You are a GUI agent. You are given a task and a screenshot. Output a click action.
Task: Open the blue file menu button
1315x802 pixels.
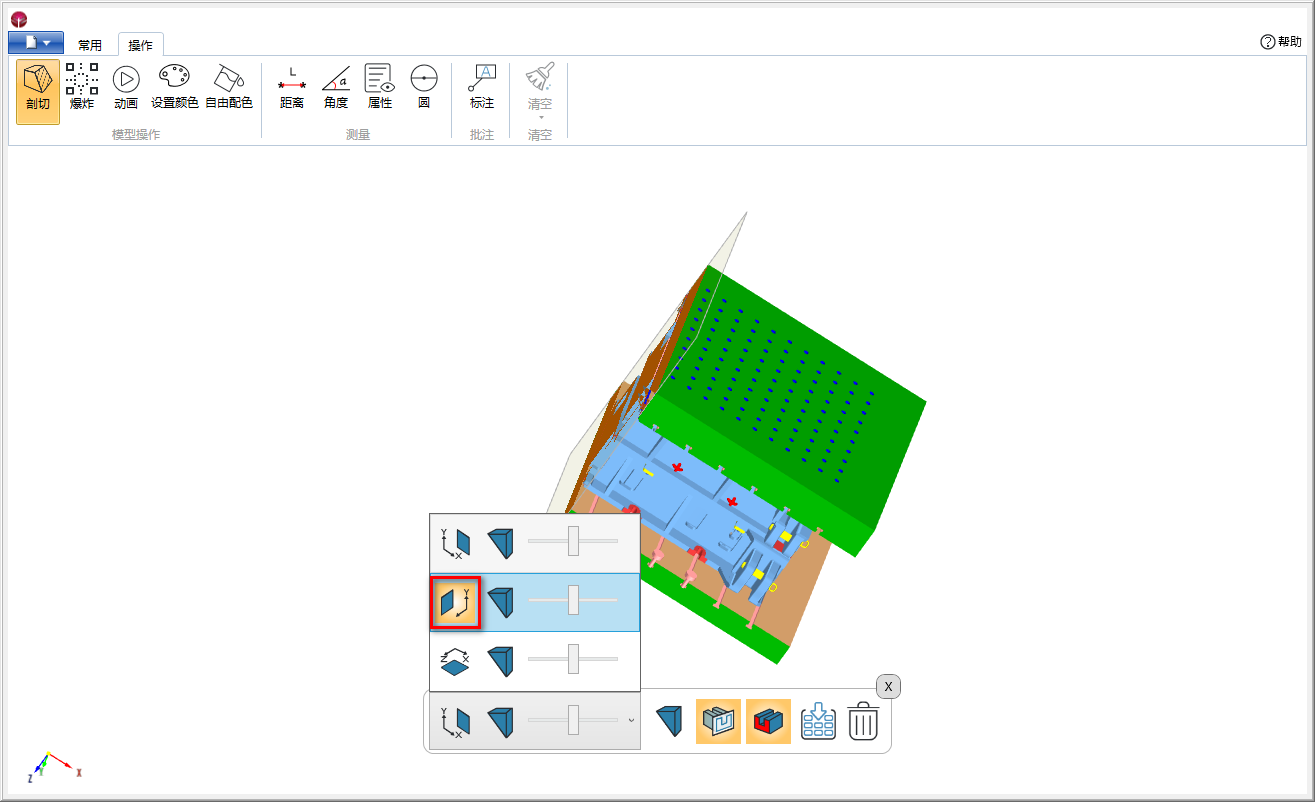coord(36,43)
